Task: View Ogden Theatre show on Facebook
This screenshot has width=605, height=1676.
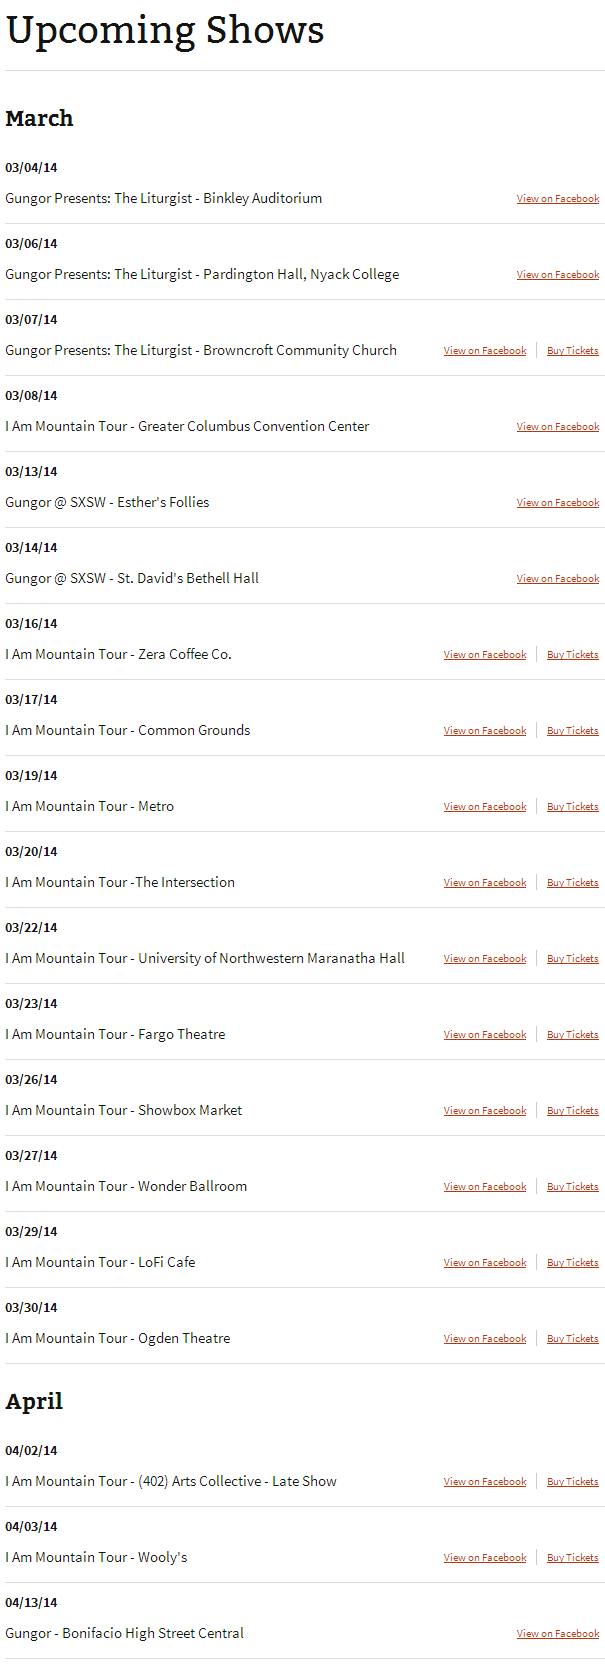Action: 485,1339
